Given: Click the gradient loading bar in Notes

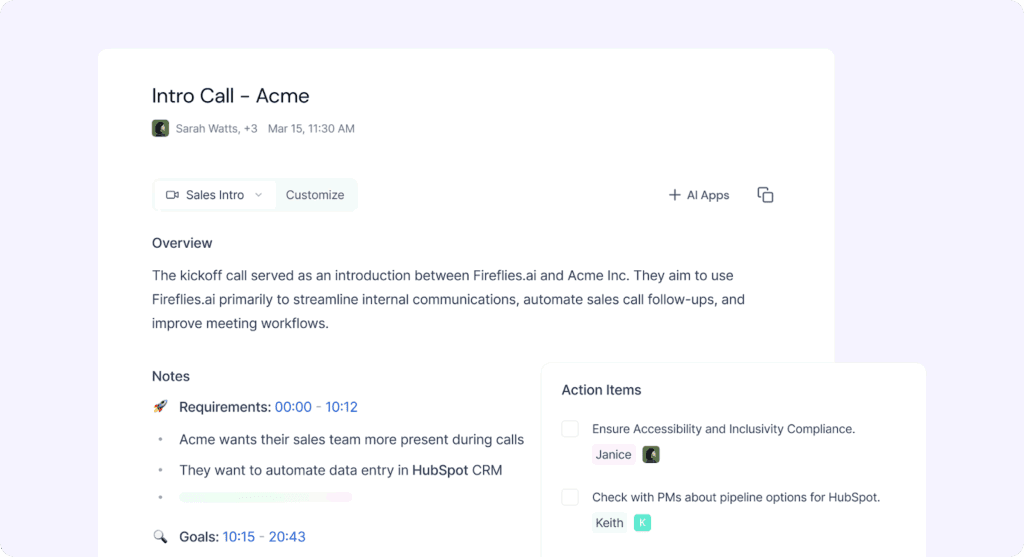Looking at the screenshot, I should click(x=265, y=497).
